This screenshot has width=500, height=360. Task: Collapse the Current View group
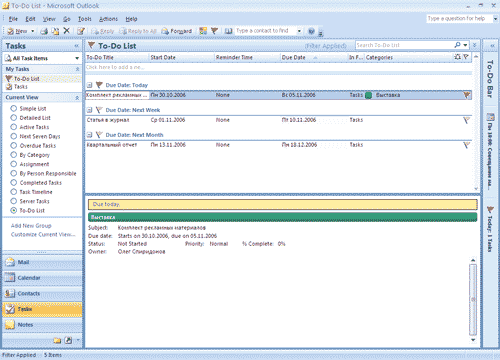pyautogui.click(x=77, y=98)
